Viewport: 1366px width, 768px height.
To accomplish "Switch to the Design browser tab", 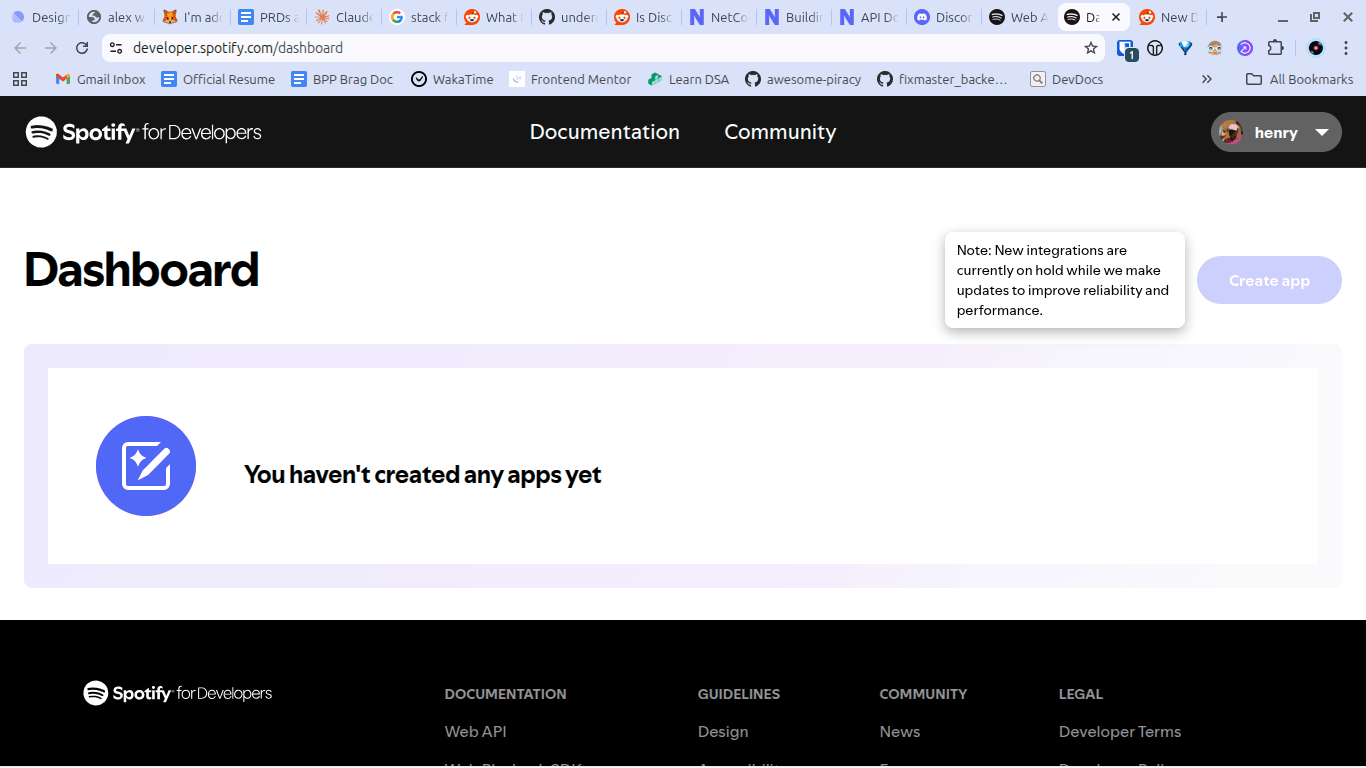I will pos(40,17).
